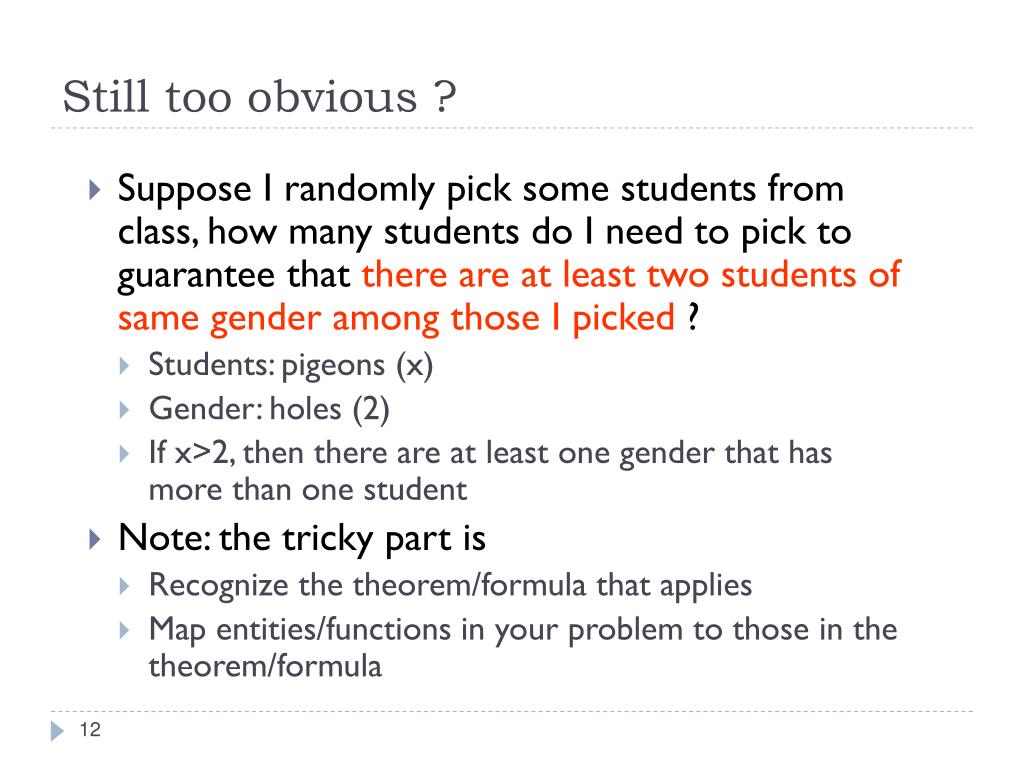Click the bullet arrow before "If x>2"
The height and width of the screenshot is (768, 1024).
[124, 453]
